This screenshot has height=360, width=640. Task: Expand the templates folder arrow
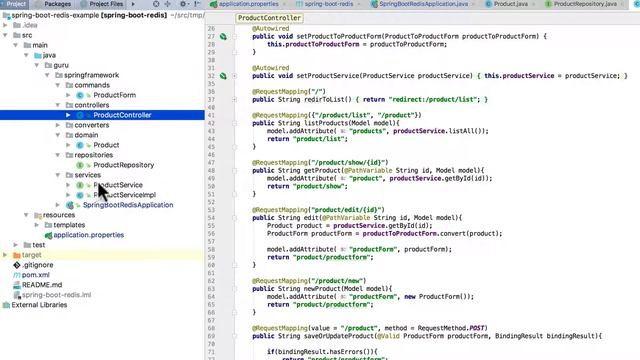pyautogui.click(x=37, y=225)
